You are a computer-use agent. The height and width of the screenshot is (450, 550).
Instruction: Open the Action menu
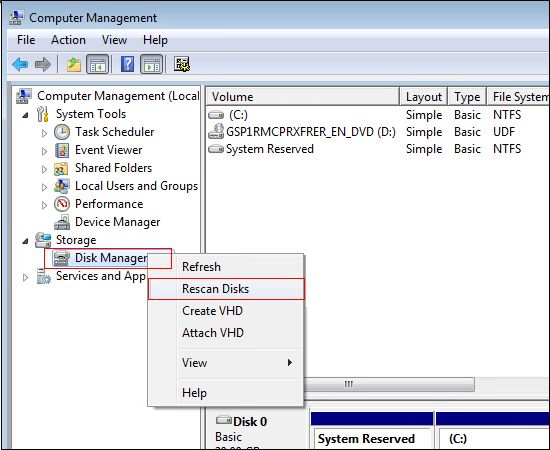coord(68,40)
